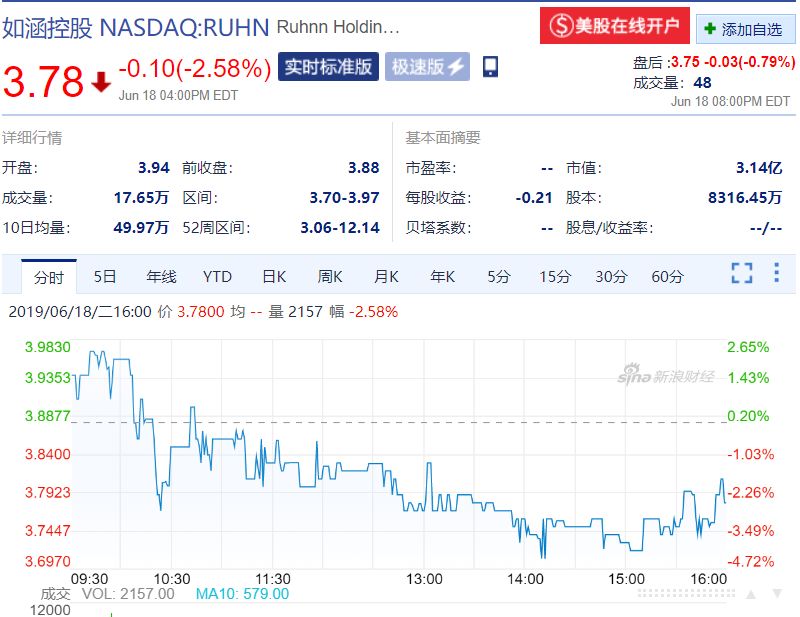Open the 日K candlestick tab
Screen dimensions: 800x617
(274, 277)
